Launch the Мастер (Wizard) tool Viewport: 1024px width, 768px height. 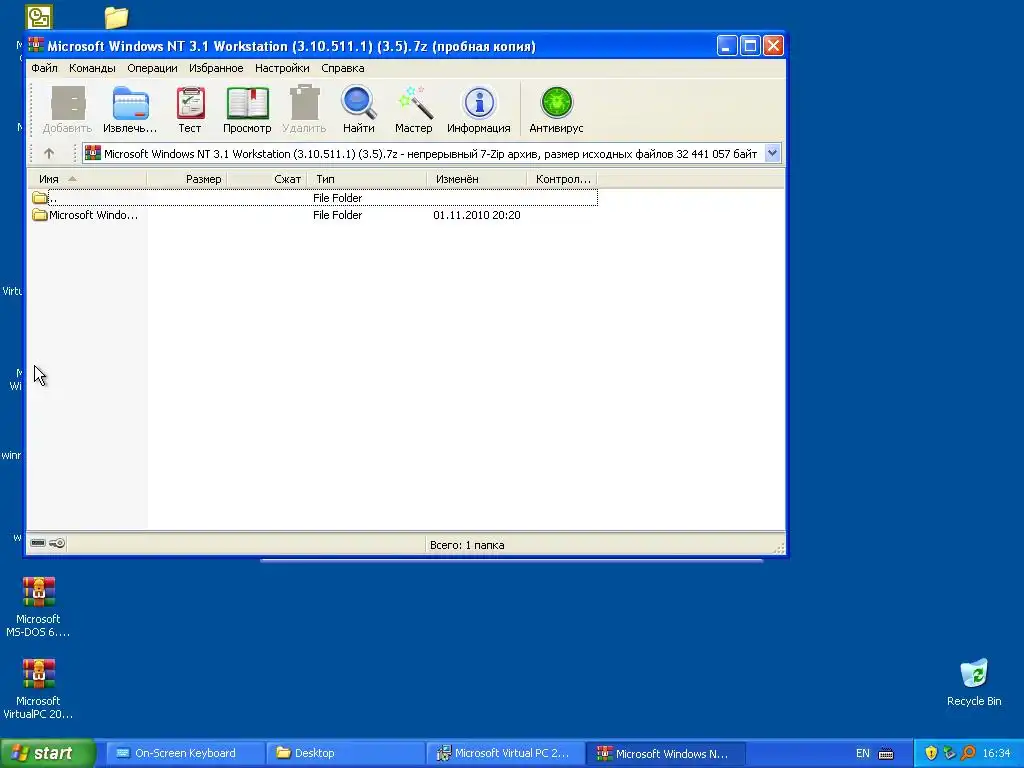click(x=413, y=110)
